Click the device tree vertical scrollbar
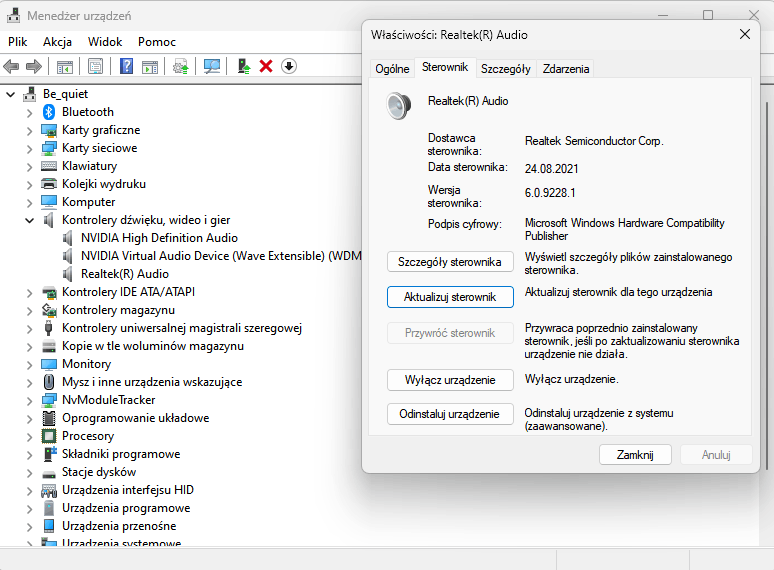Viewport: 774px width, 570px height. pos(766,286)
